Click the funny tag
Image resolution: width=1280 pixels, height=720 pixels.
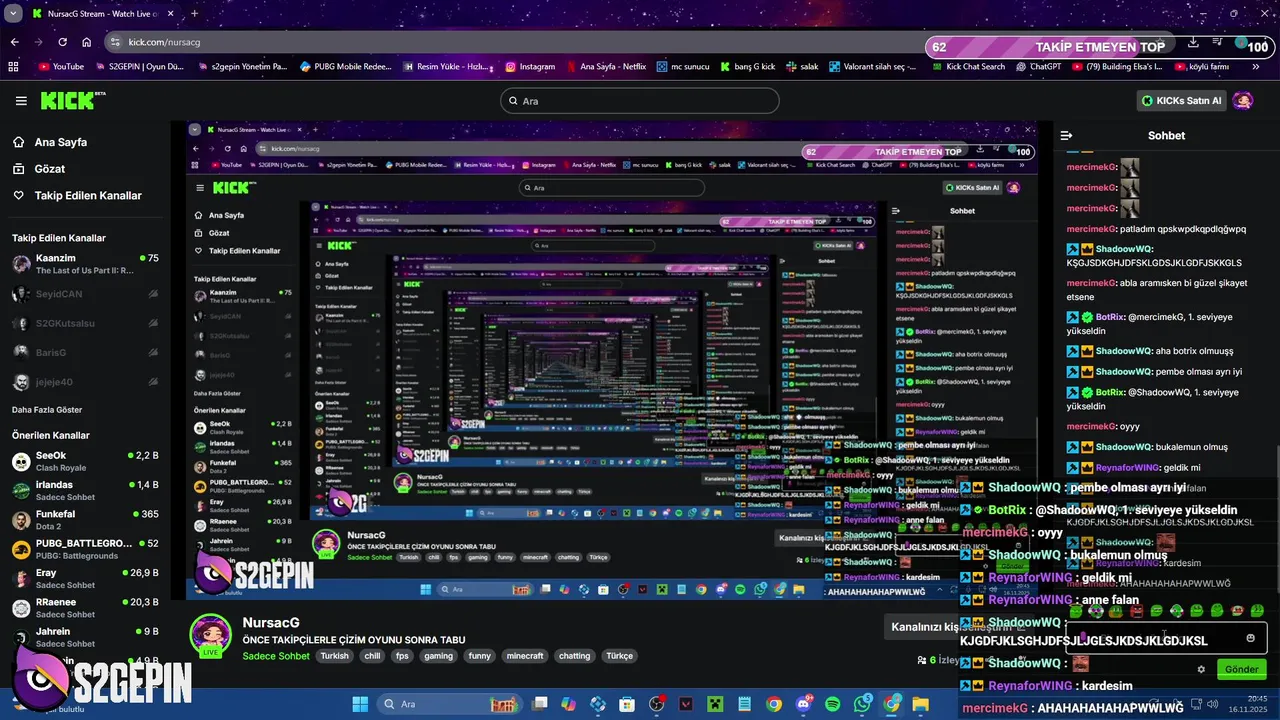click(480, 656)
